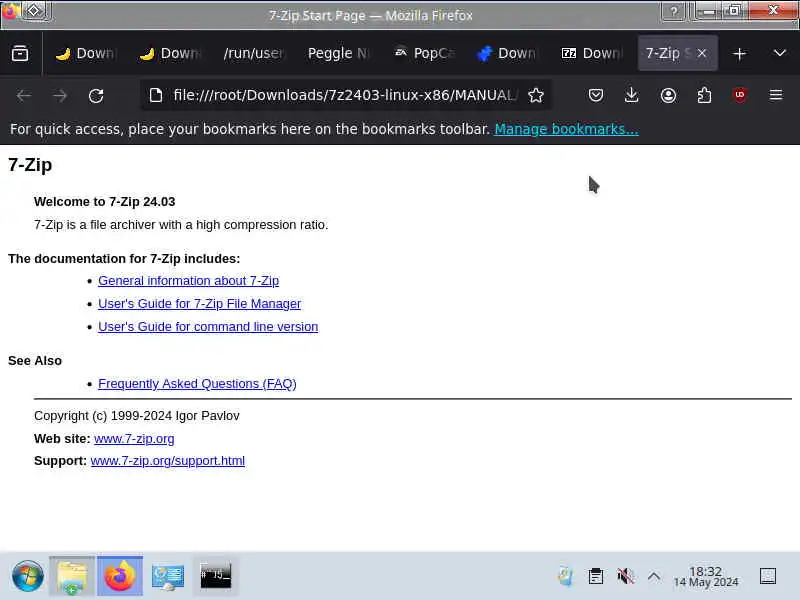Go back with the back arrow
The height and width of the screenshot is (600, 800).
pyautogui.click(x=24, y=95)
